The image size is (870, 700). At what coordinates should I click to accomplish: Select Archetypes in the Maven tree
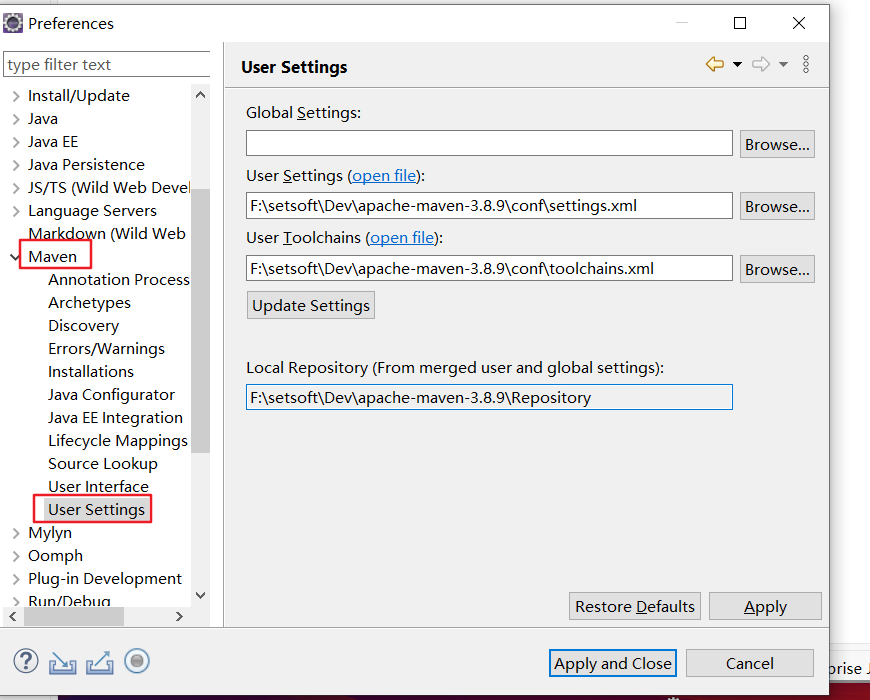[x=89, y=303]
